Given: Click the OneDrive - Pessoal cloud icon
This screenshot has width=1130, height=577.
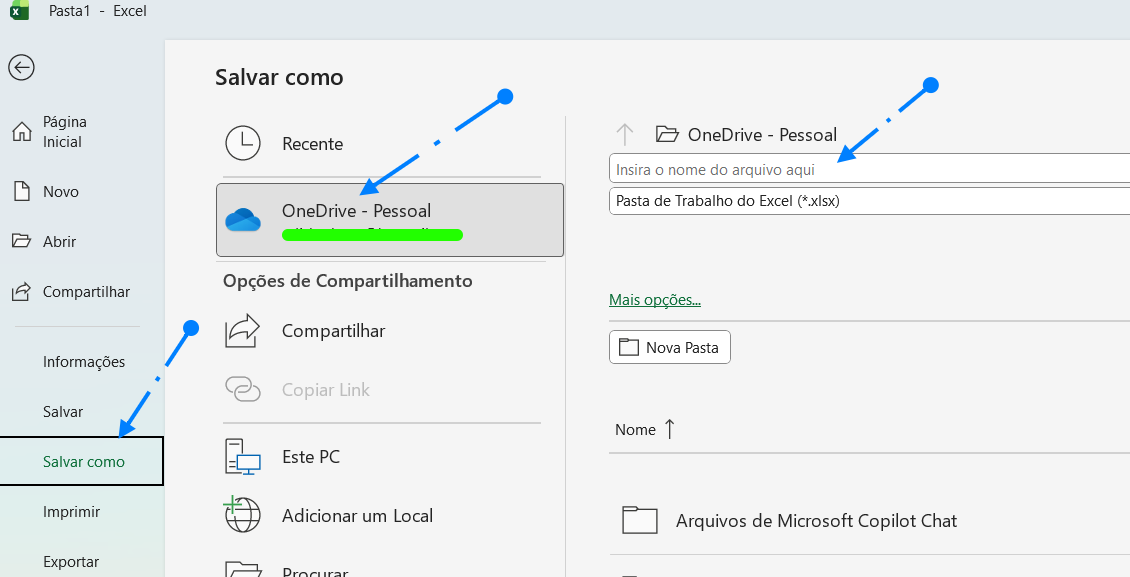Looking at the screenshot, I should [x=243, y=218].
